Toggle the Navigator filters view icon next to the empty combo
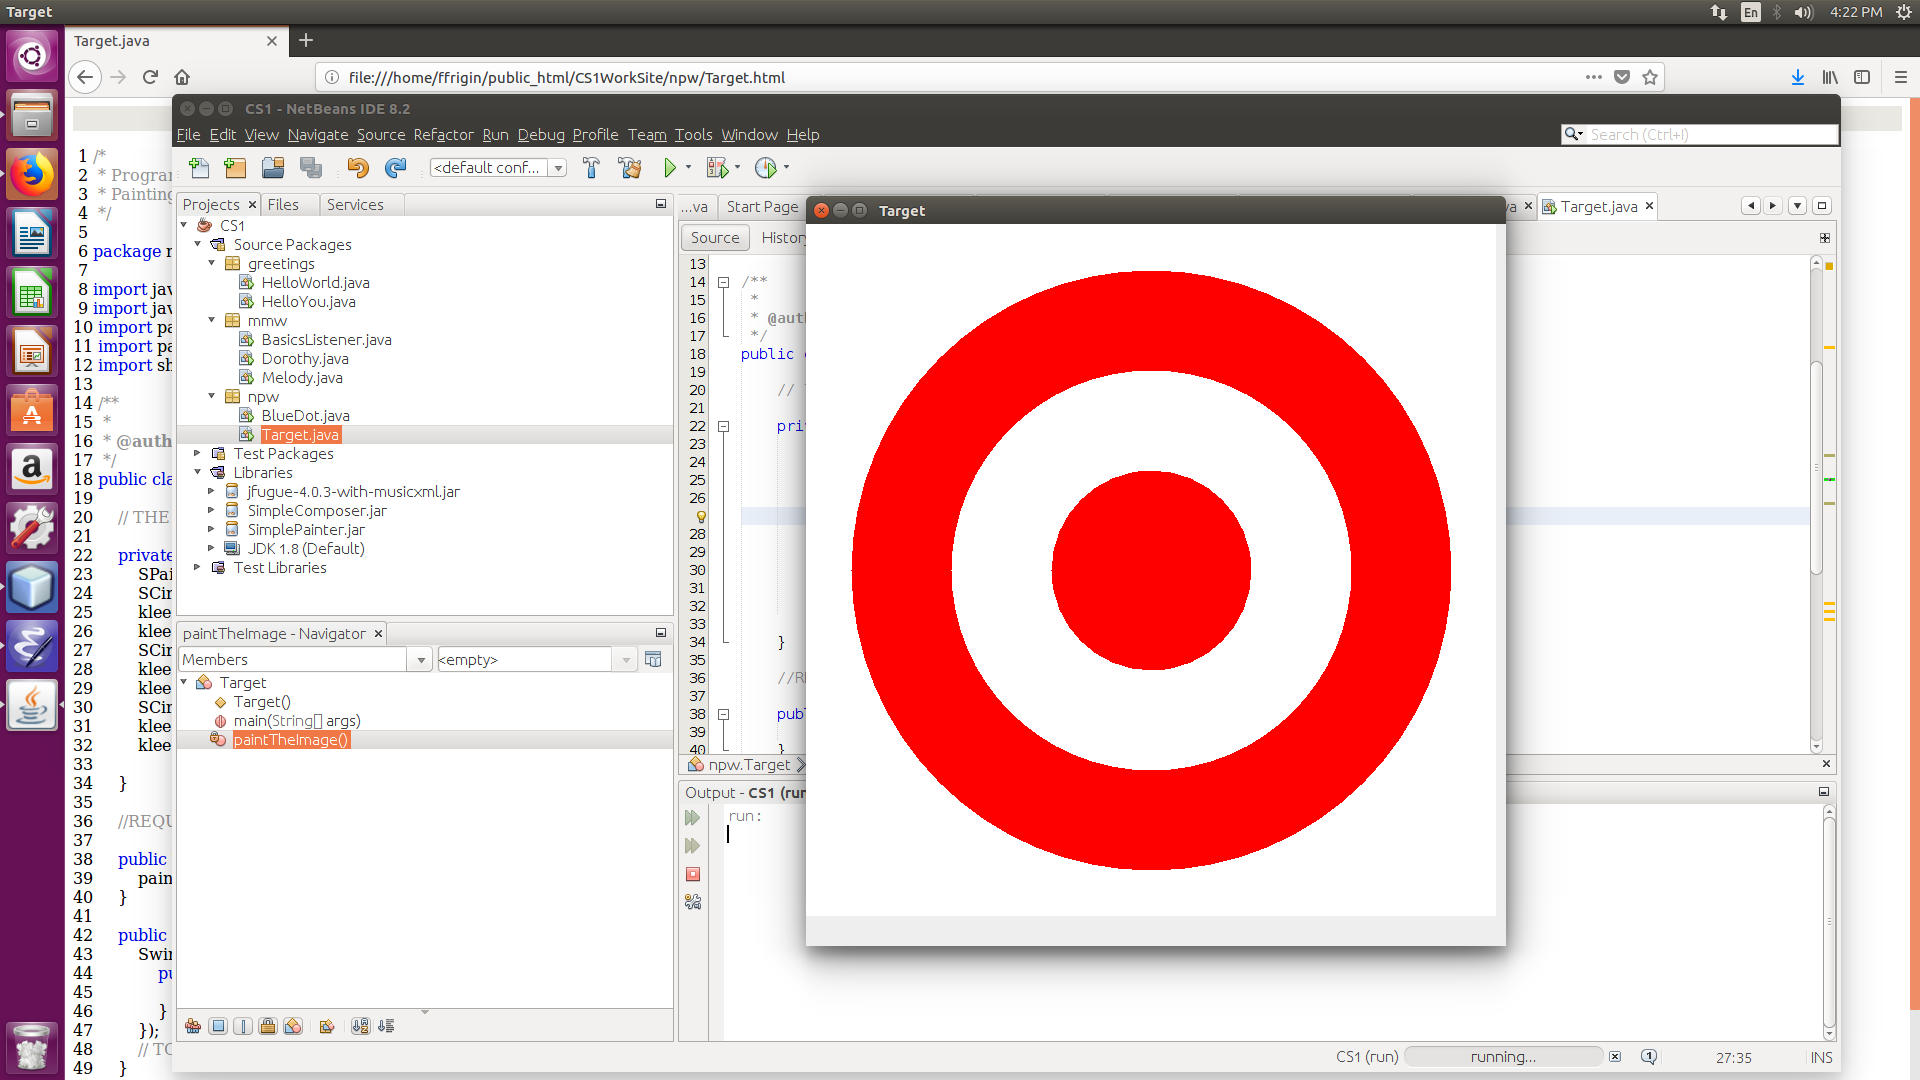The width and height of the screenshot is (1920, 1080). (653, 660)
